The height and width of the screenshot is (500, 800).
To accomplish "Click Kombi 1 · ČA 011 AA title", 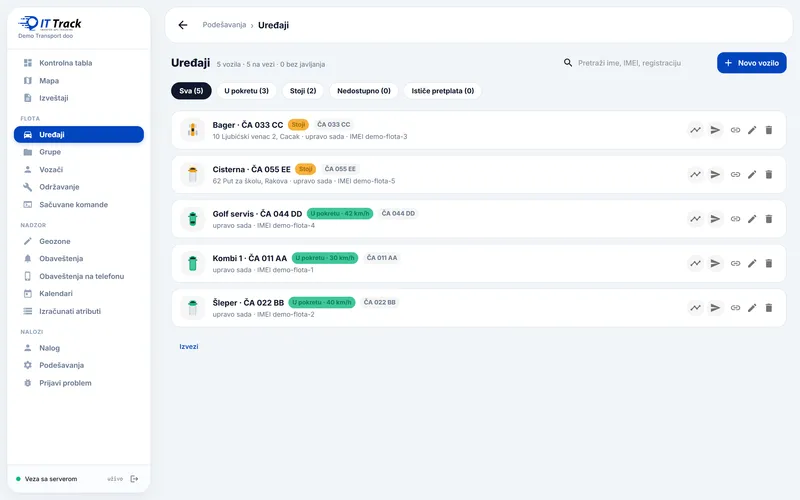I will point(249,258).
